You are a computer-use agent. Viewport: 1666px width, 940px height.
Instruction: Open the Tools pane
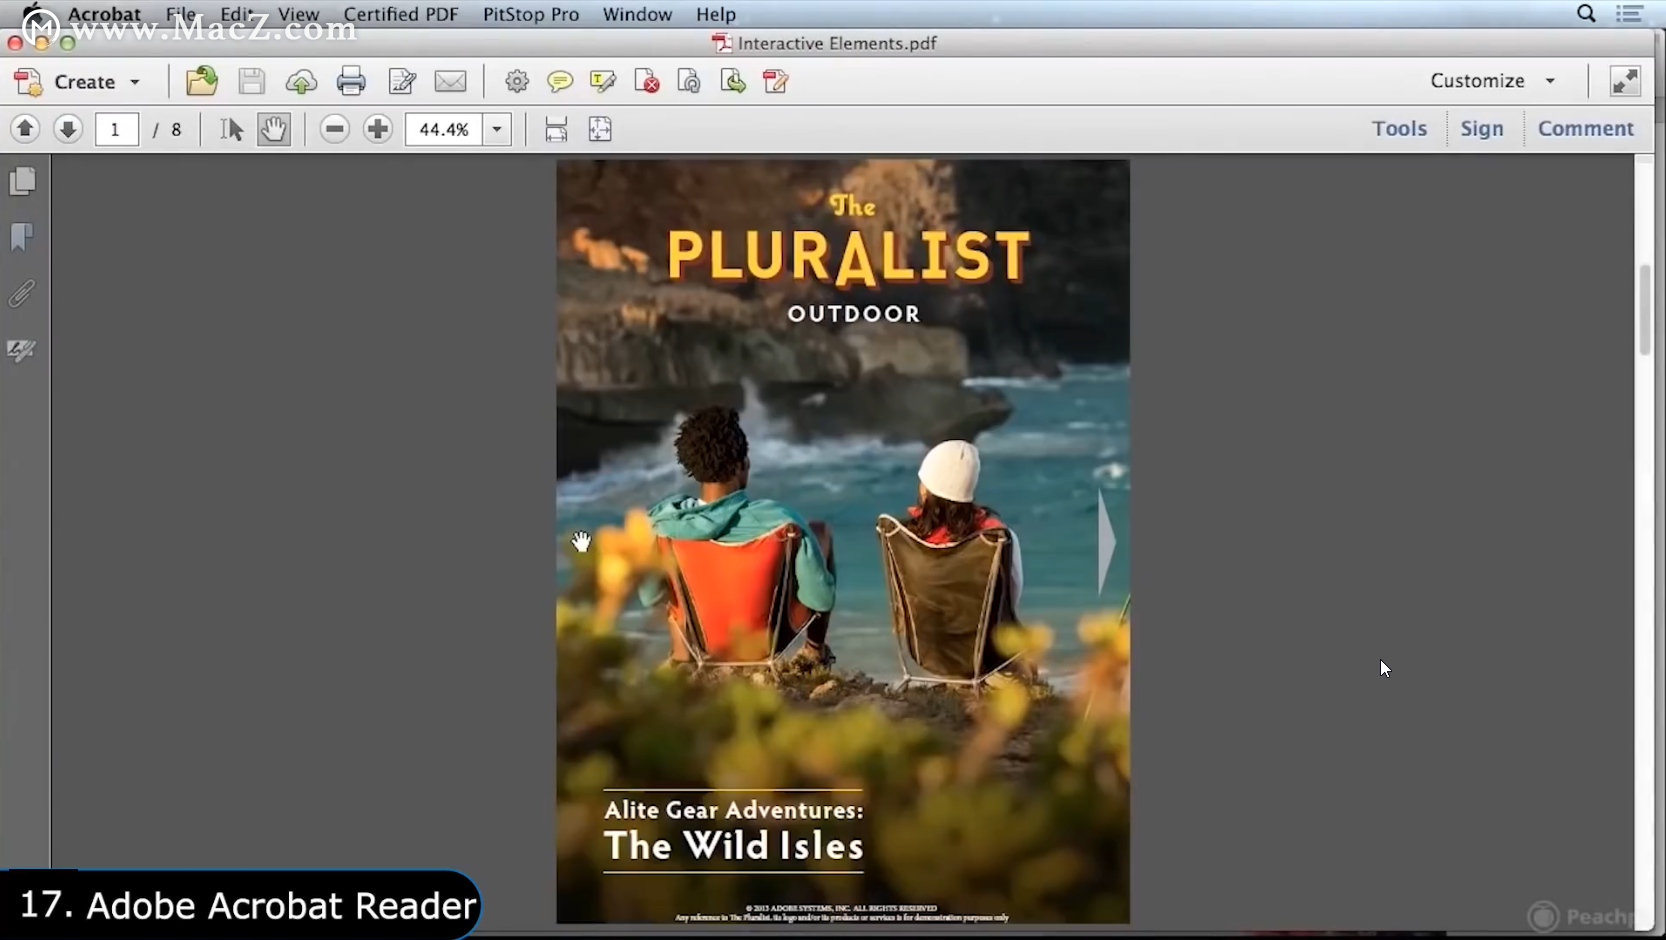[1399, 128]
